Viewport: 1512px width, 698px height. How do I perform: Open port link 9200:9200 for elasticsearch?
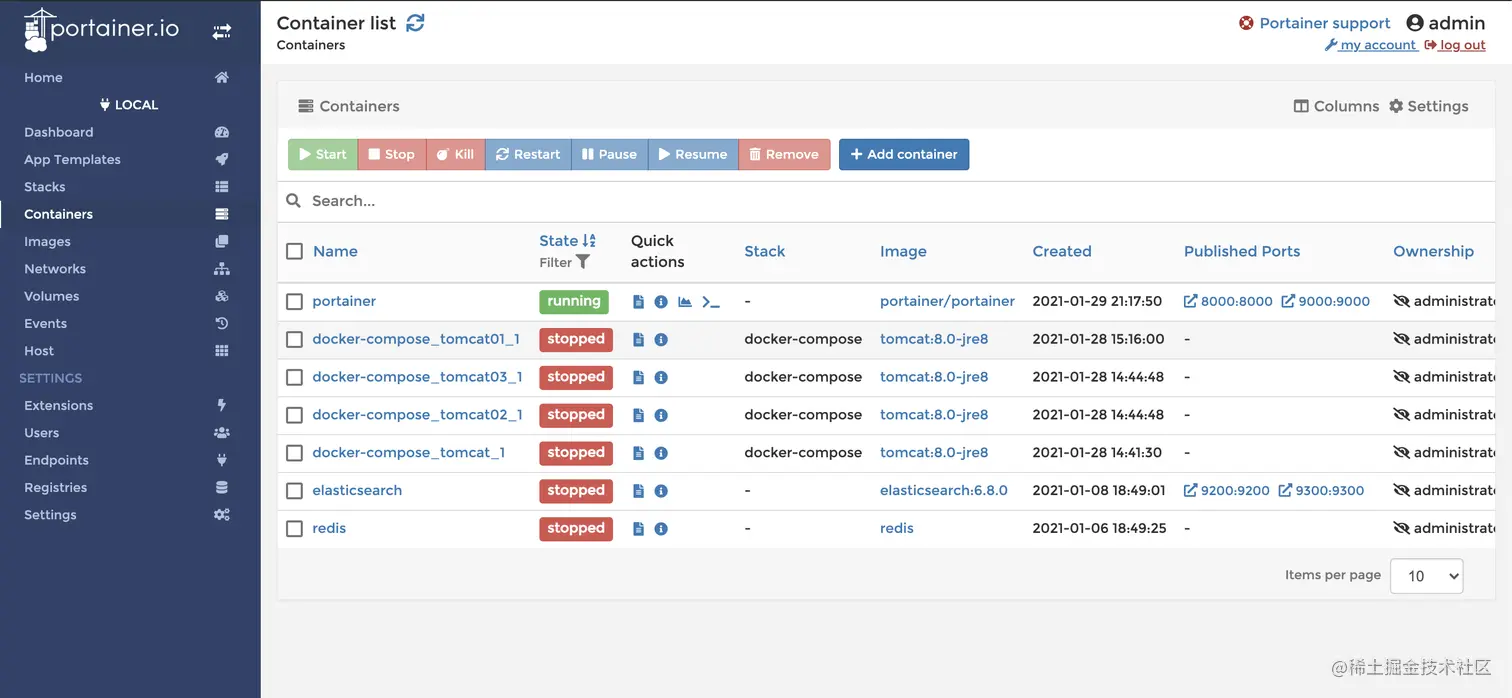(x=1227, y=491)
